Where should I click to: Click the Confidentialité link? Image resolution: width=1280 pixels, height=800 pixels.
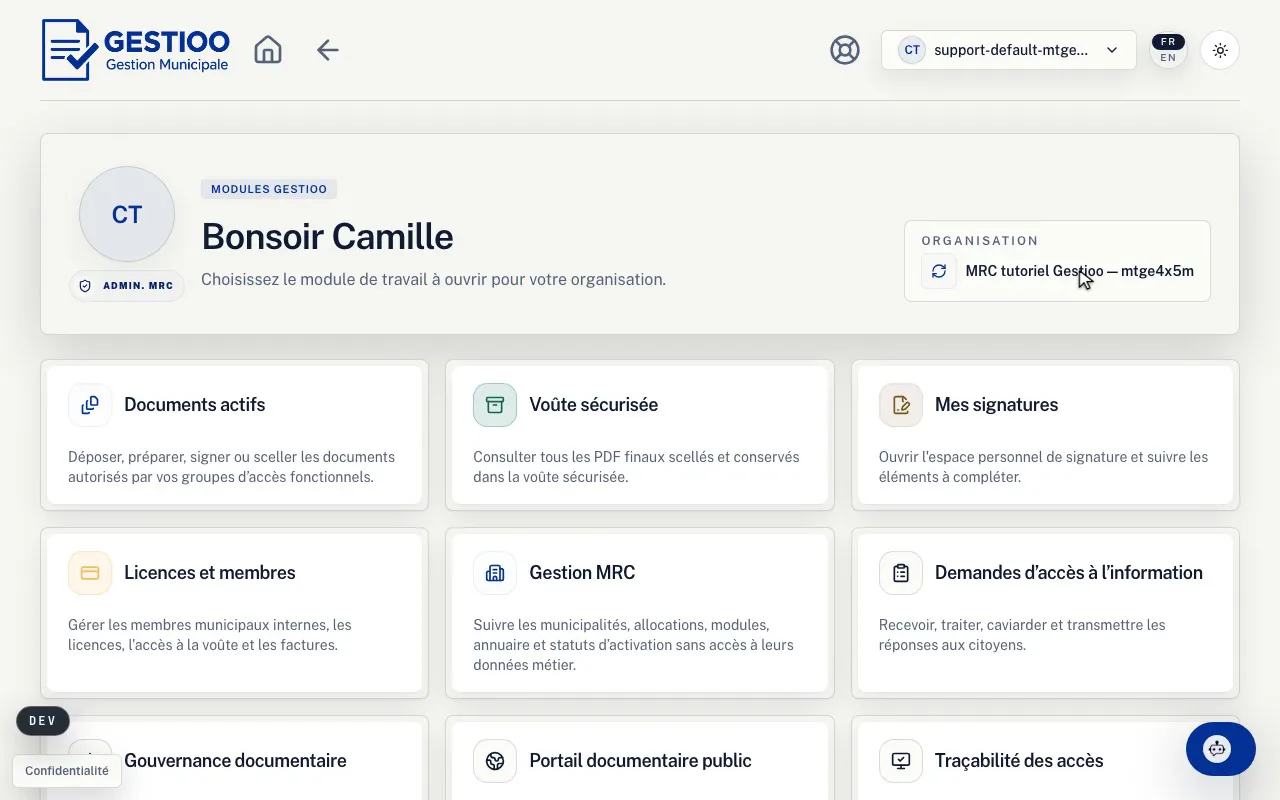tap(67, 771)
